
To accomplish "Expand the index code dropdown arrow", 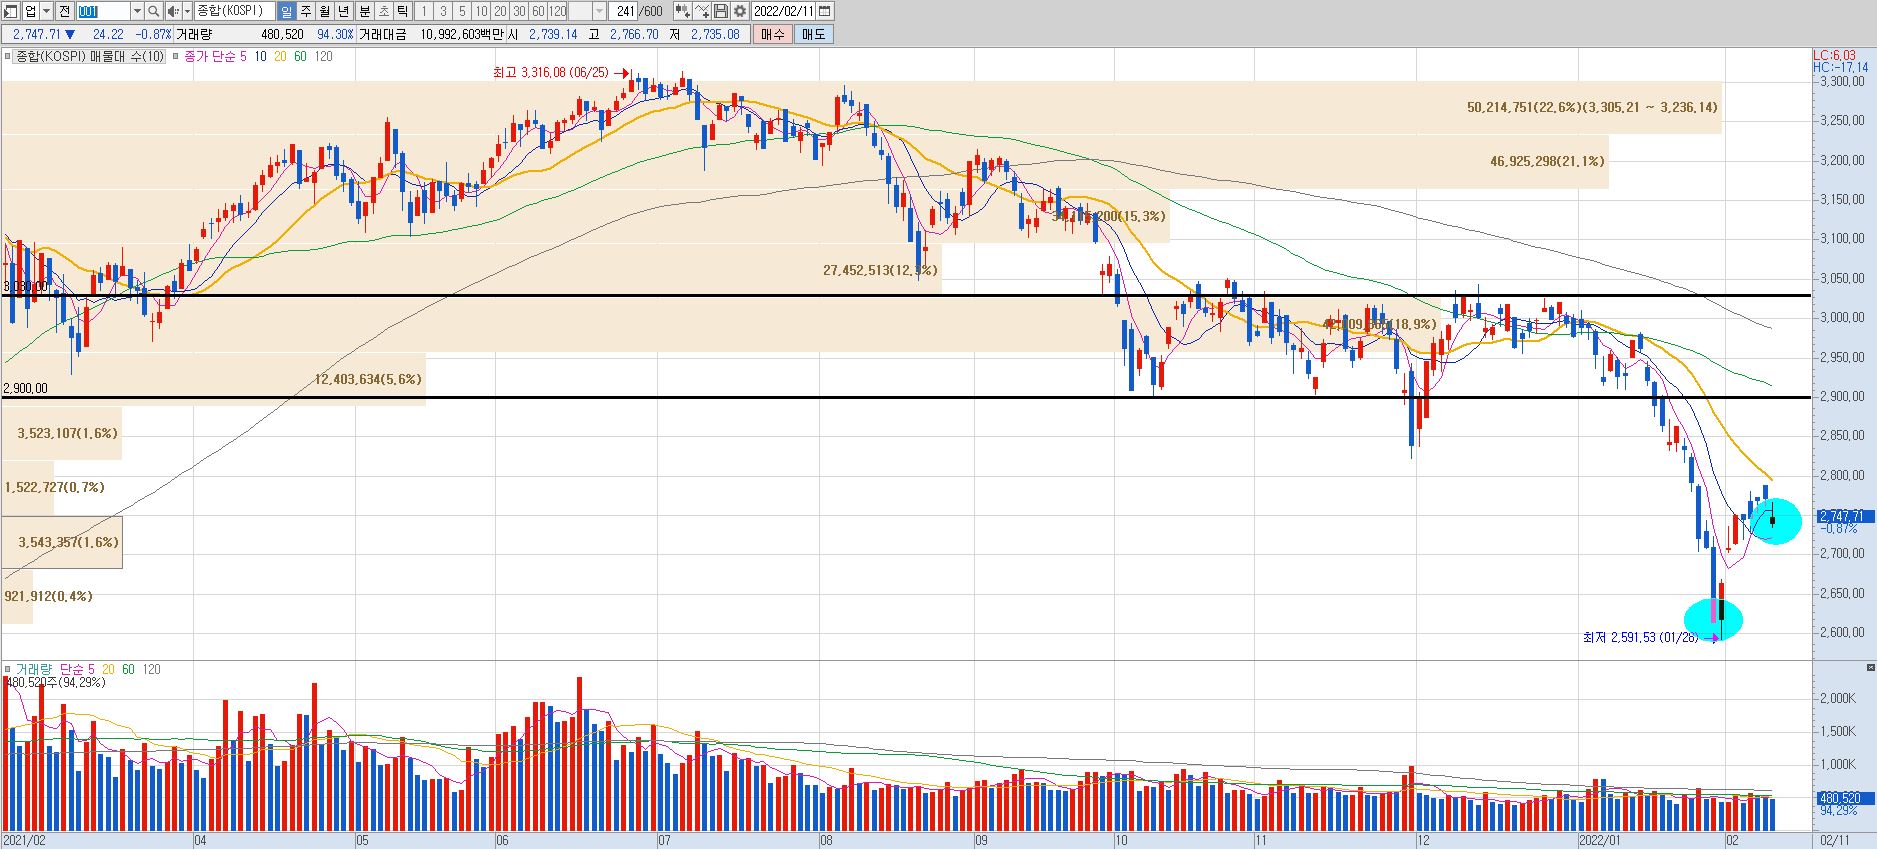I will point(137,11).
